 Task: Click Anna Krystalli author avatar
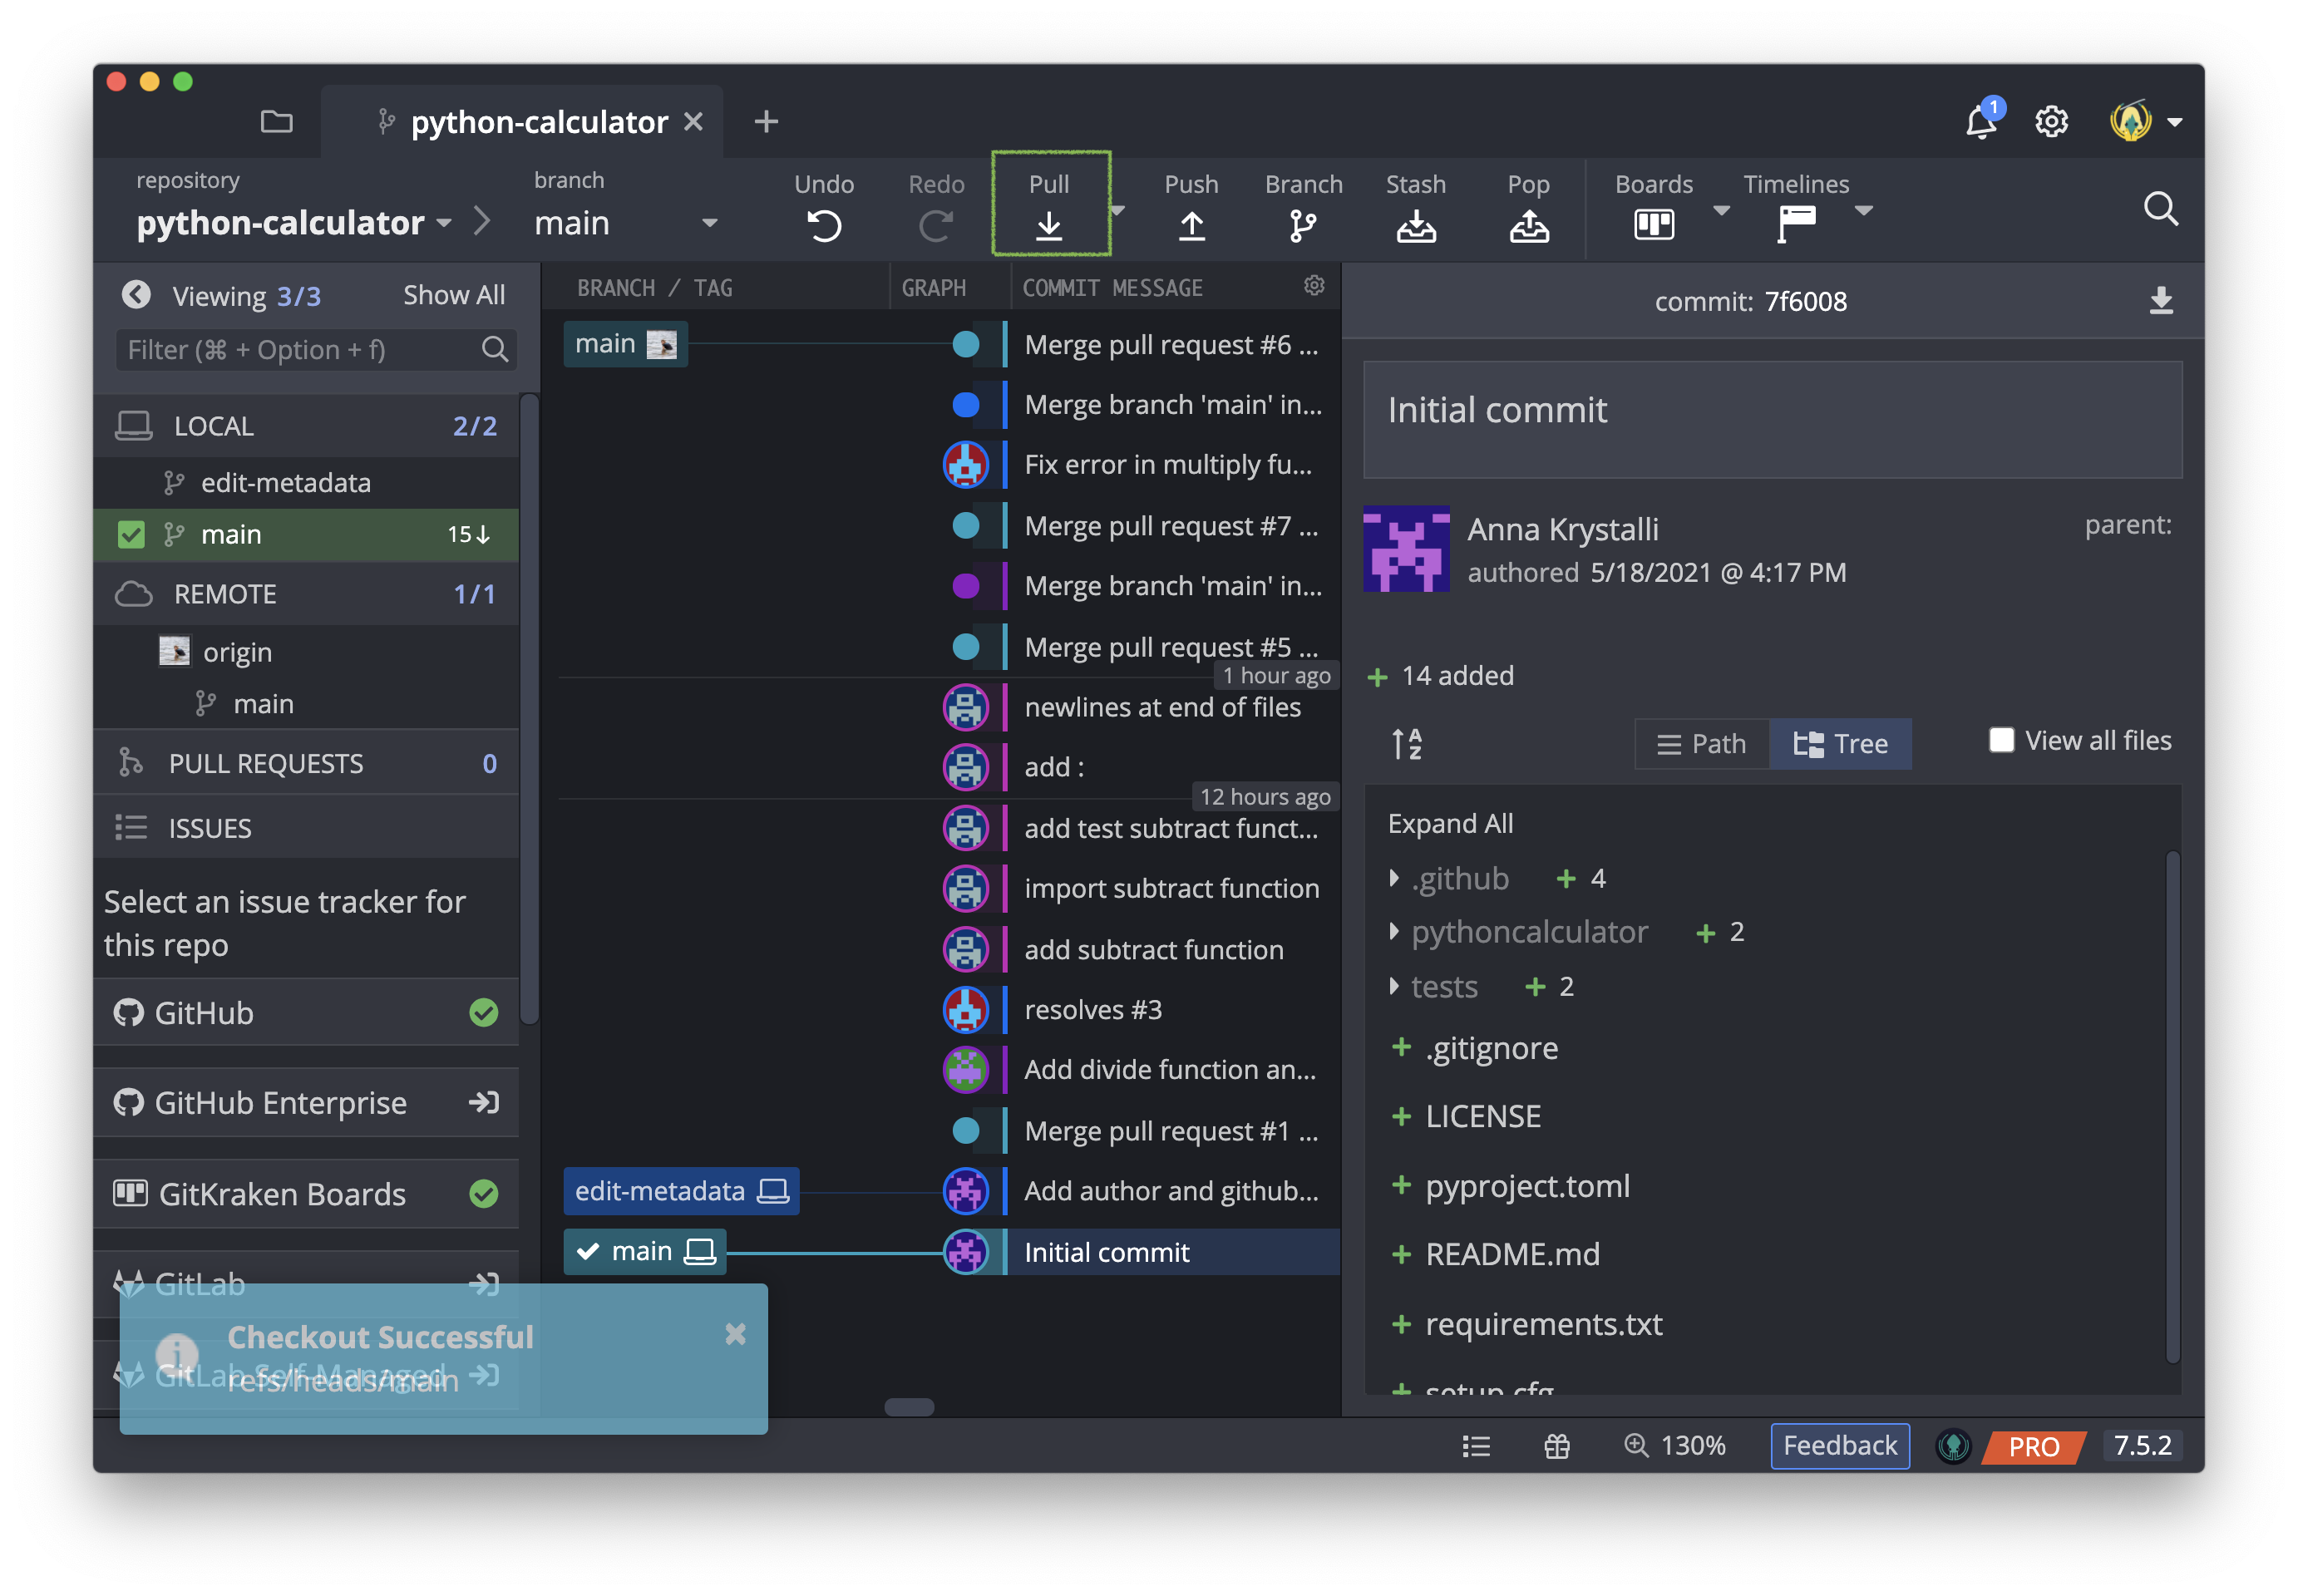click(x=1405, y=548)
